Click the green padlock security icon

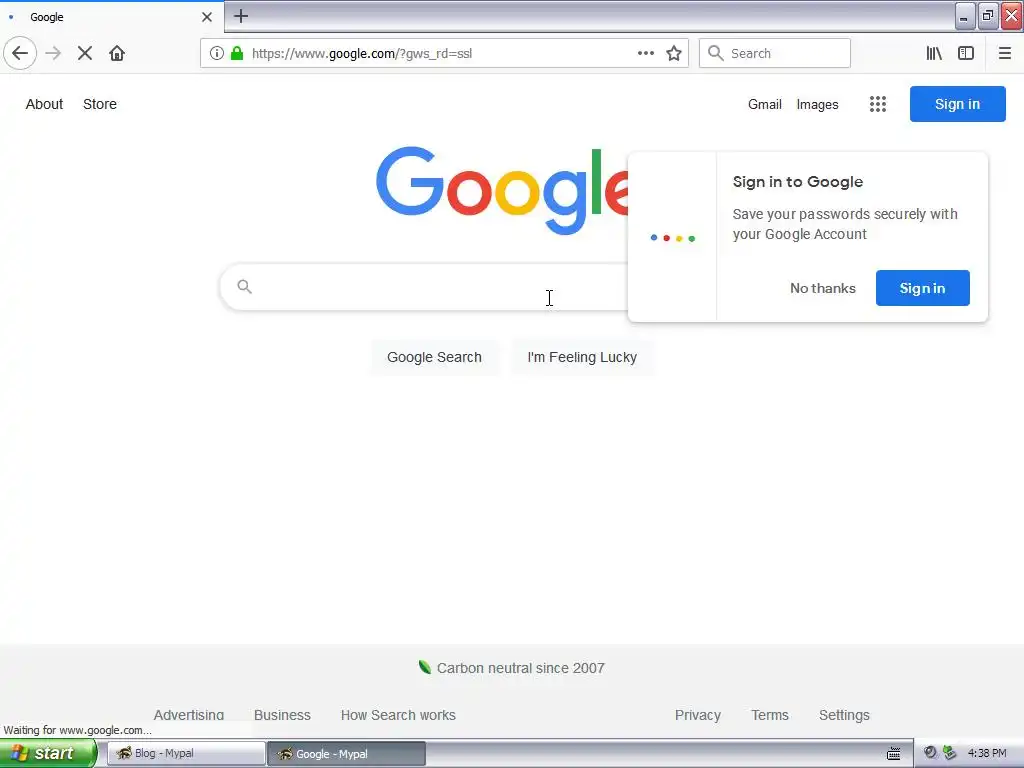[237, 53]
